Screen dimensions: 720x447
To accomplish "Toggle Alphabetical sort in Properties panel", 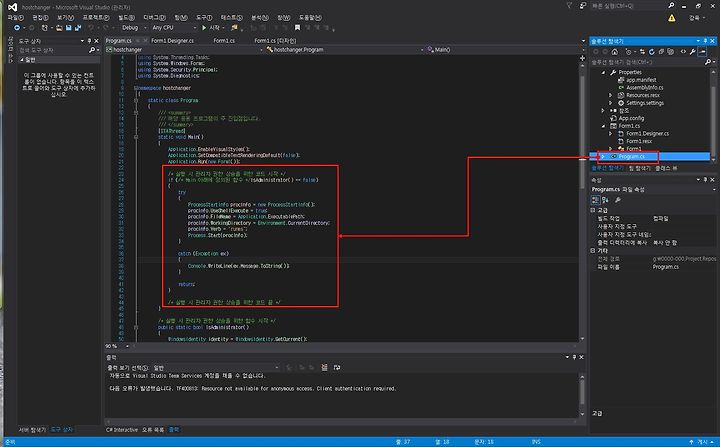I will point(605,200).
